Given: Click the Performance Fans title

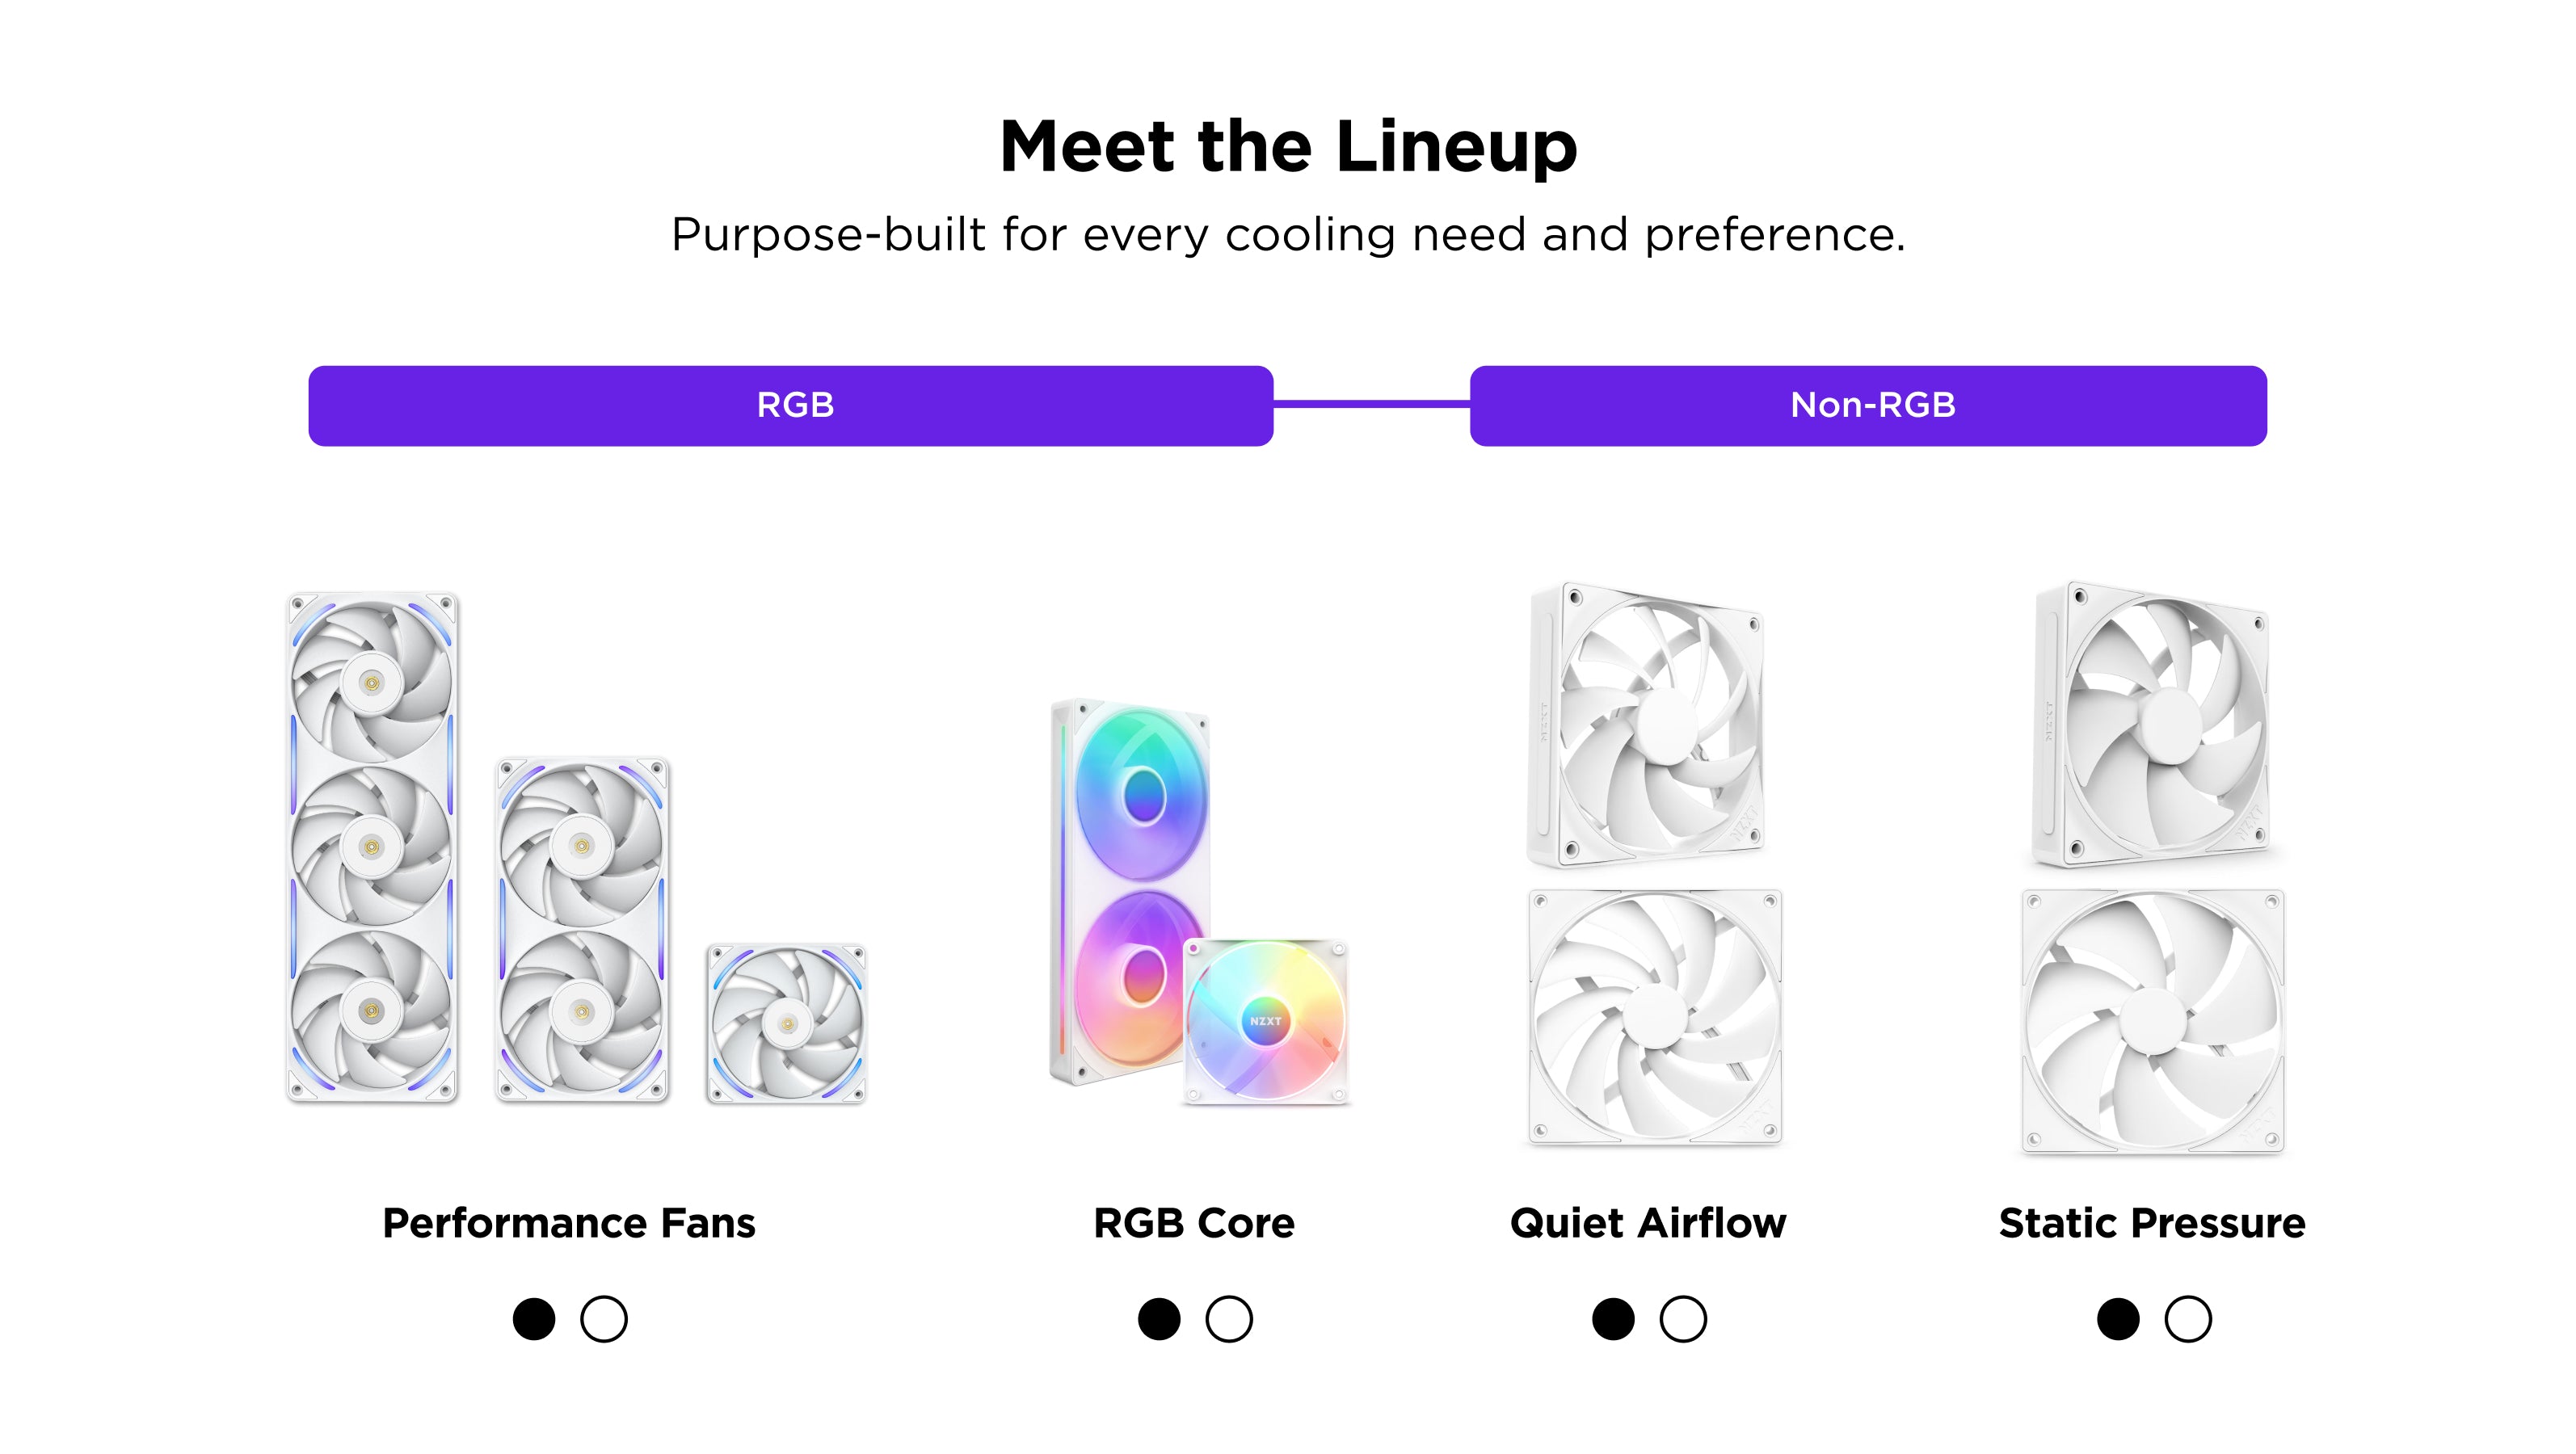Looking at the screenshot, I should pyautogui.click(x=569, y=1223).
